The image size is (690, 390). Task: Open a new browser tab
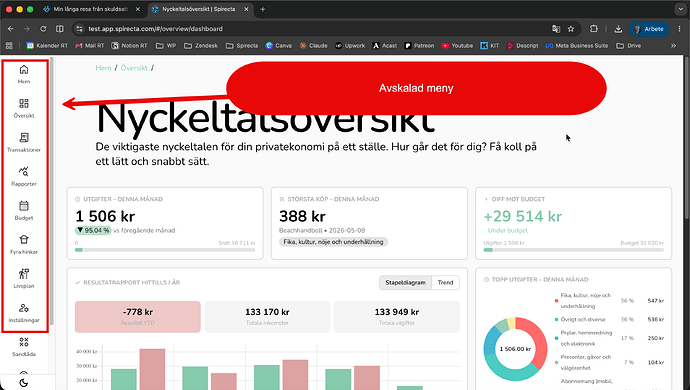click(x=263, y=9)
